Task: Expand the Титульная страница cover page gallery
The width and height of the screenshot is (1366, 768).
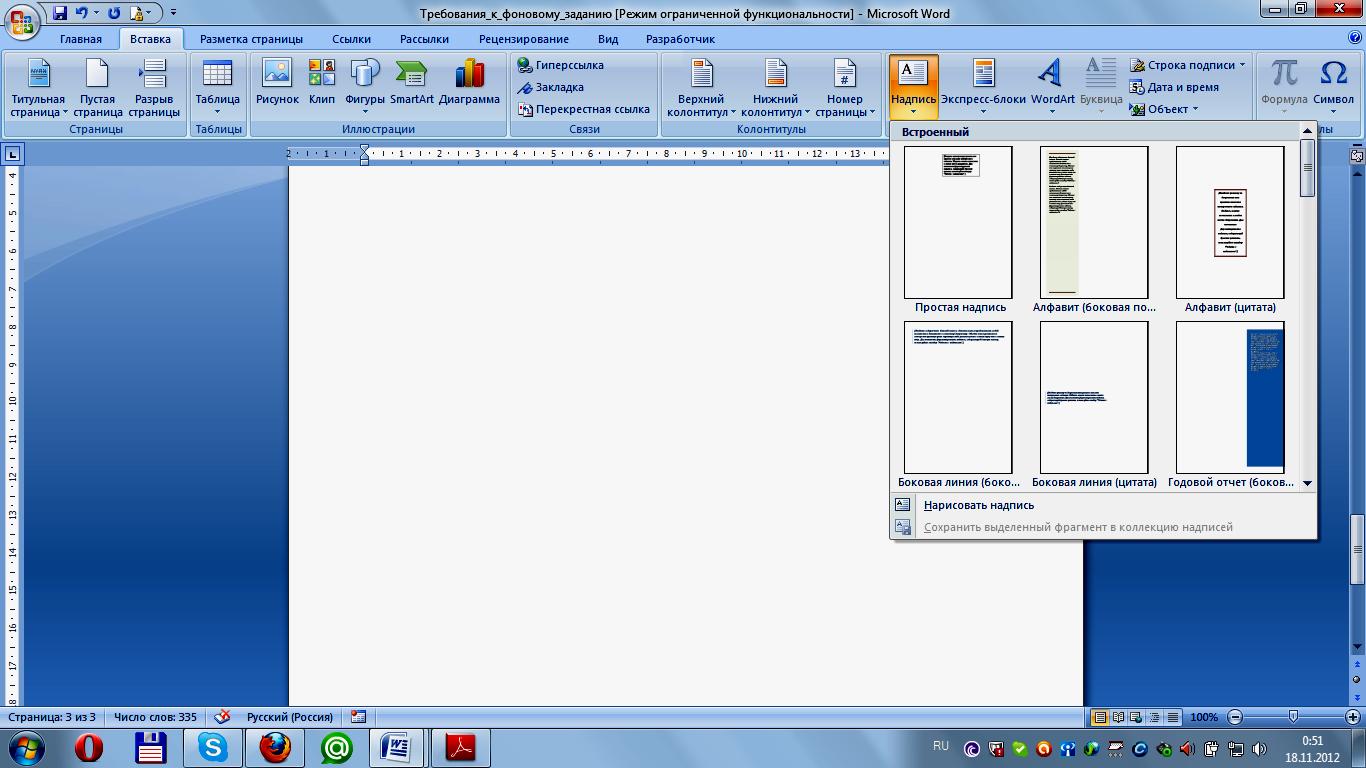Action: click(x=38, y=88)
